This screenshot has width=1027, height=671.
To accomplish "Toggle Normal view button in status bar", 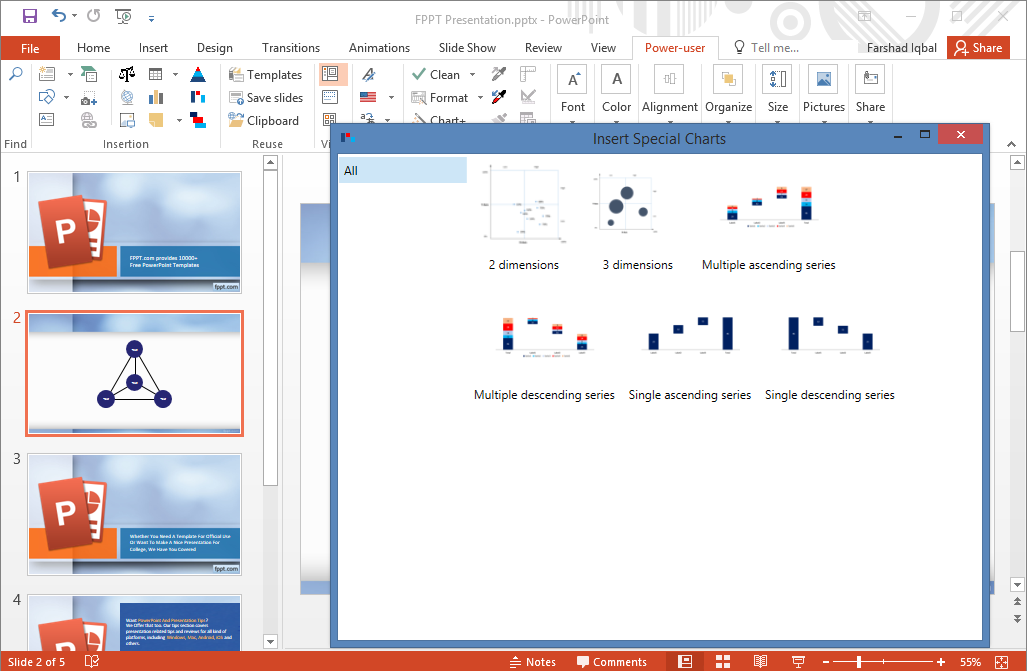I will tap(685, 661).
